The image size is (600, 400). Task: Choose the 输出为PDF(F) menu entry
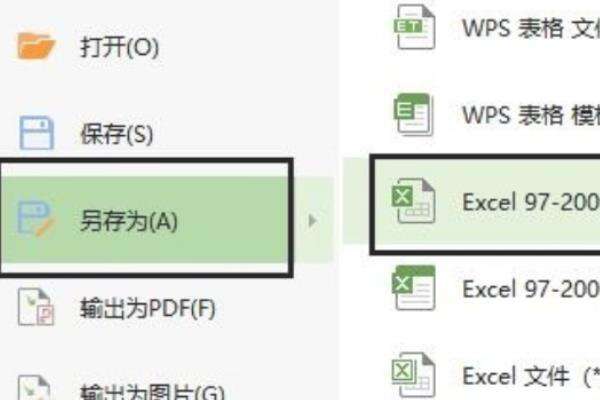pyautogui.click(x=147, y=308)
